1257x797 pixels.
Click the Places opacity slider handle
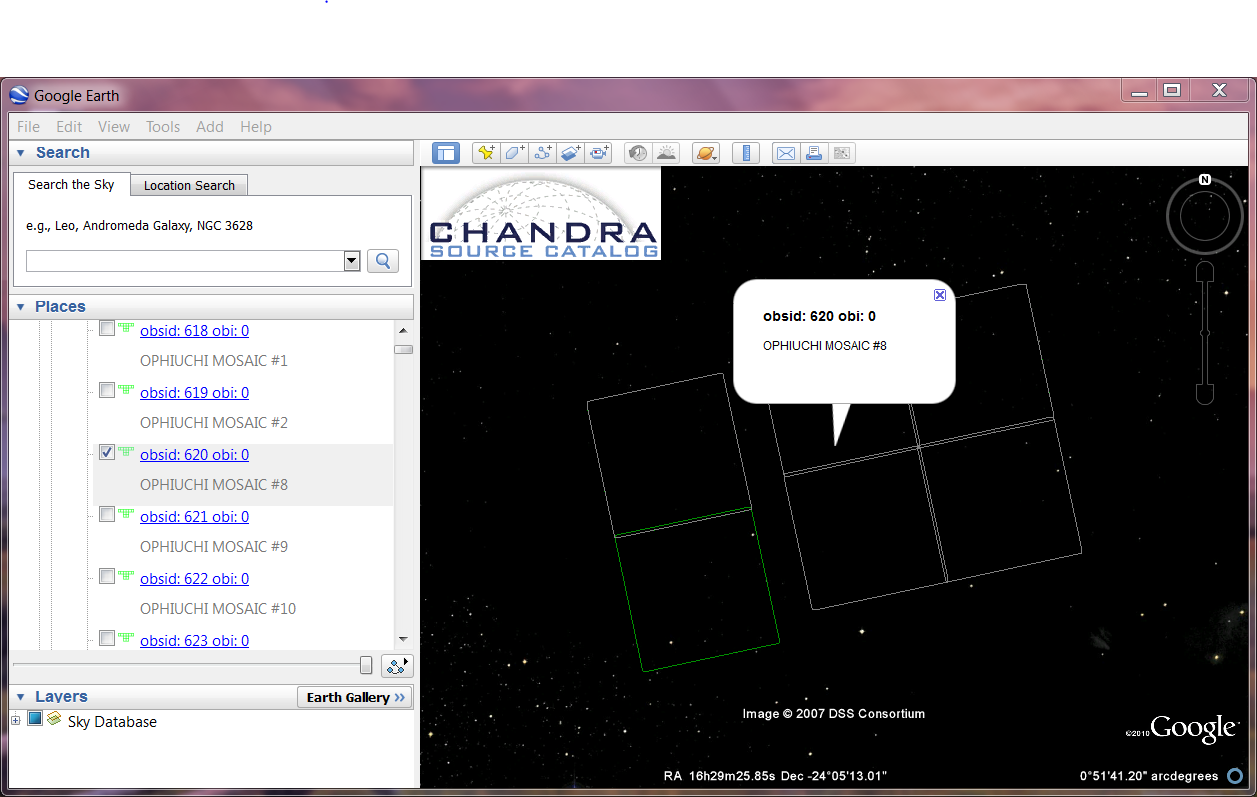(366, 666)
